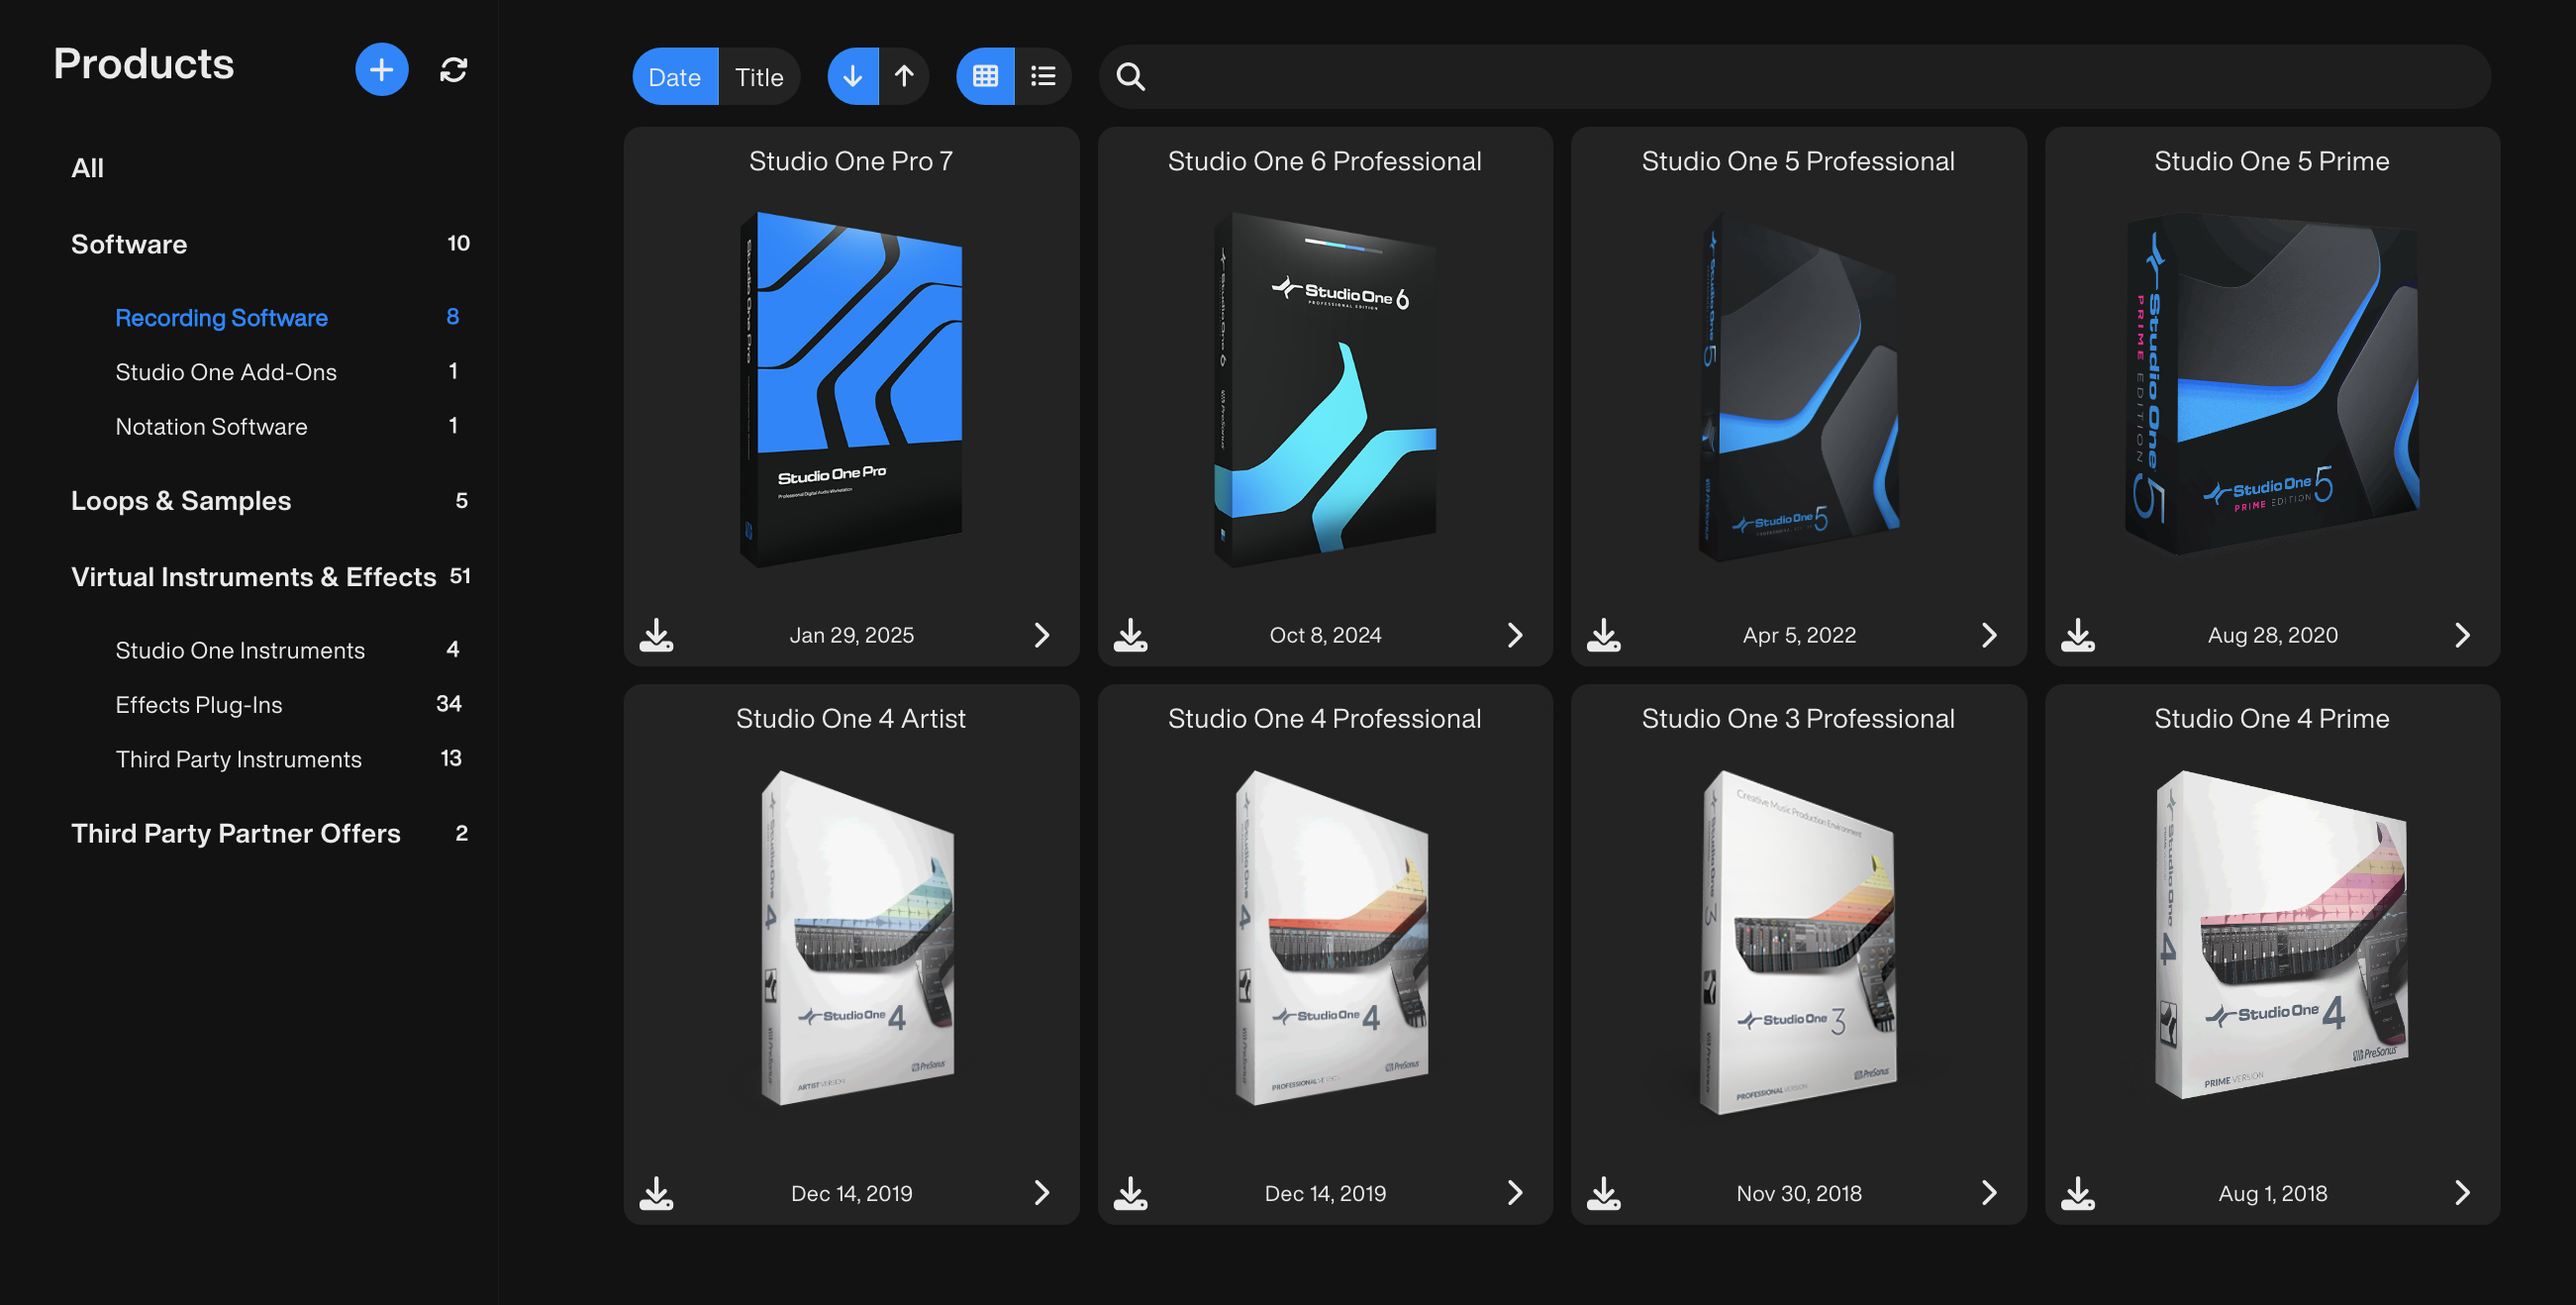Select Effects Plug-Ins category
2576x1305 pixels.
199,705
